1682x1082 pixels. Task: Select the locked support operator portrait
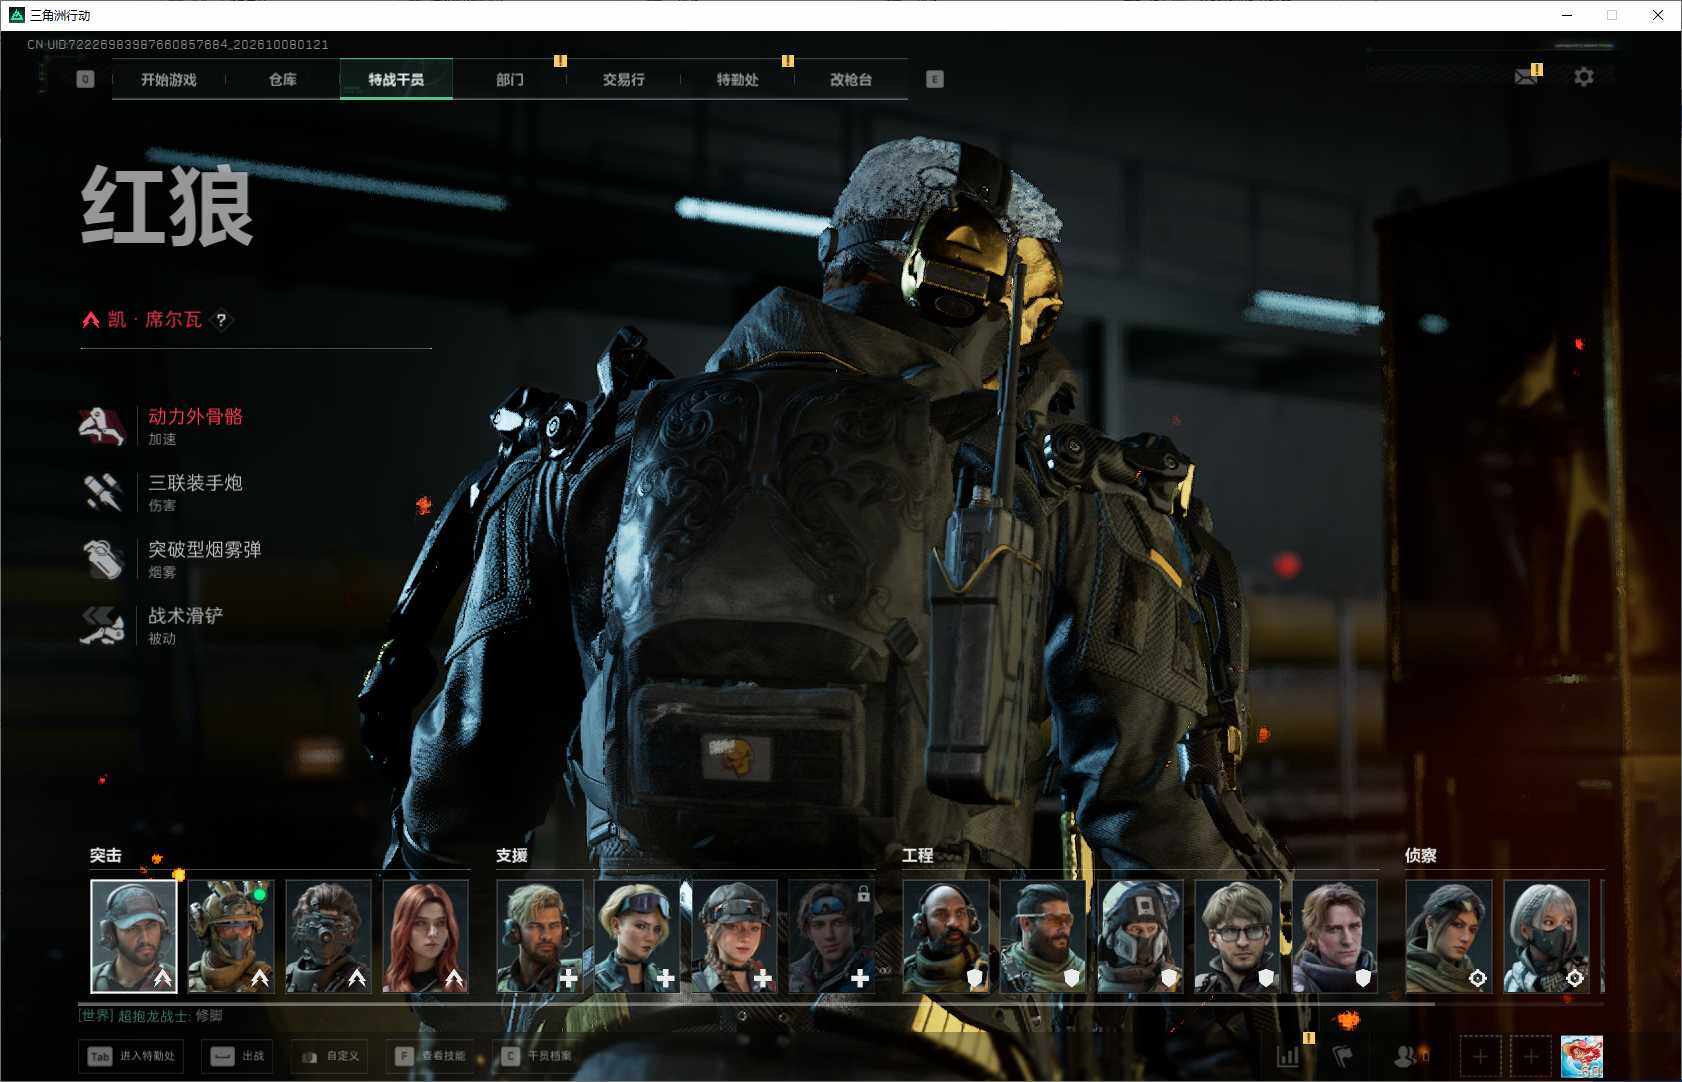832,936
